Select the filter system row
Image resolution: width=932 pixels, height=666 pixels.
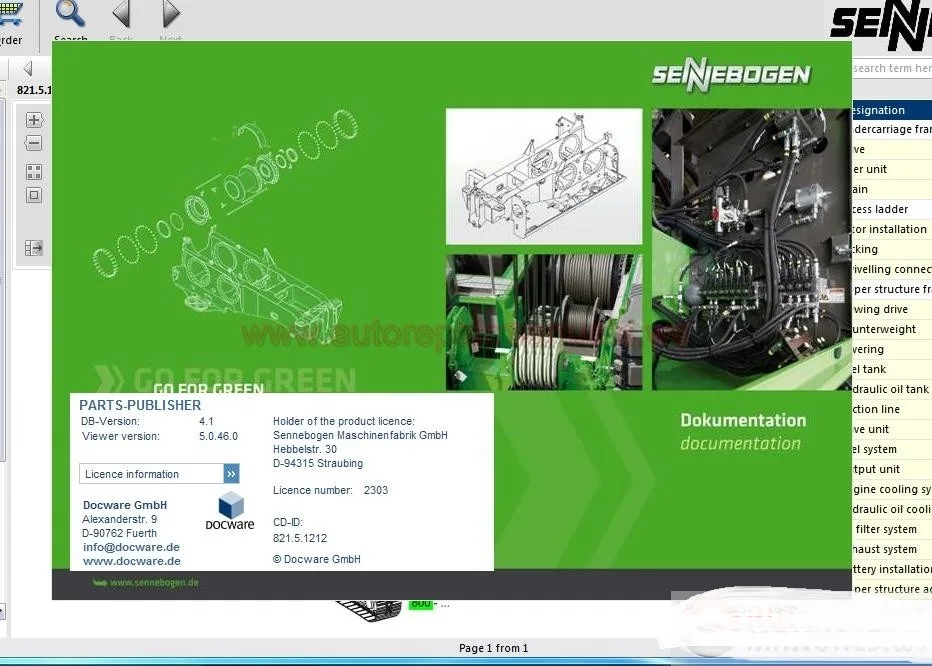click(x=892, y=529)
